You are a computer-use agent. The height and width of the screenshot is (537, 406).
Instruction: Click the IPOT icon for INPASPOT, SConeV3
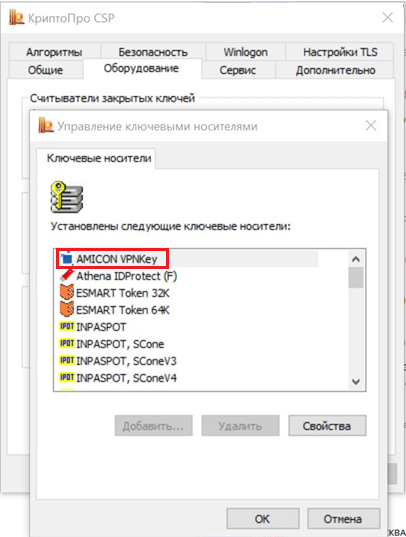pyautogui.click(x=67, y=360)
